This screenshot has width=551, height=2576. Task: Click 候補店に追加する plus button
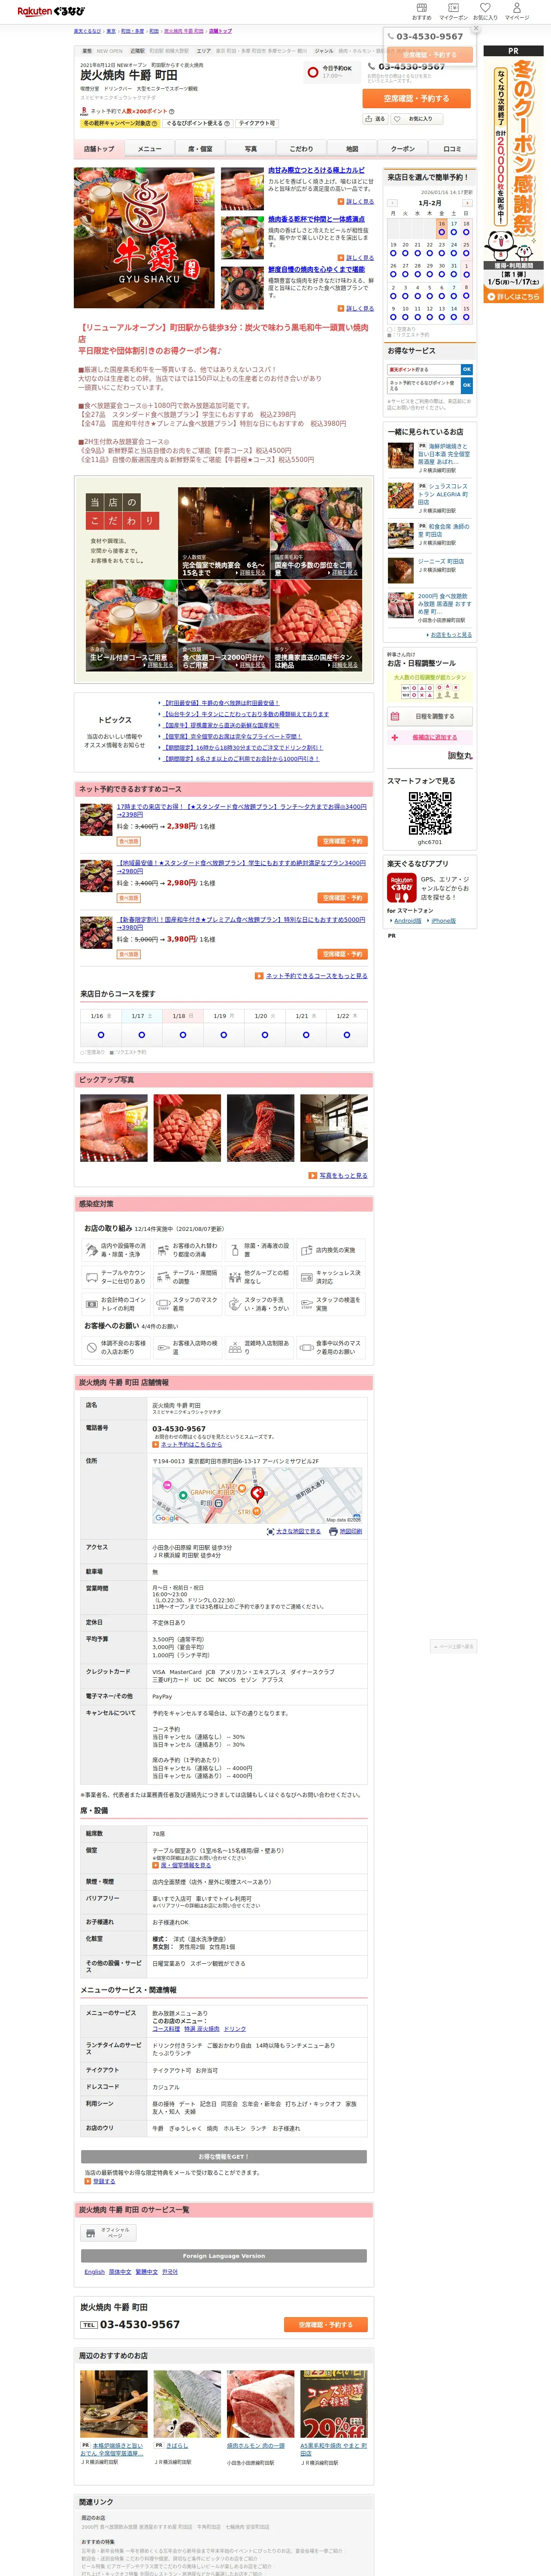click(x=429, y=737)
